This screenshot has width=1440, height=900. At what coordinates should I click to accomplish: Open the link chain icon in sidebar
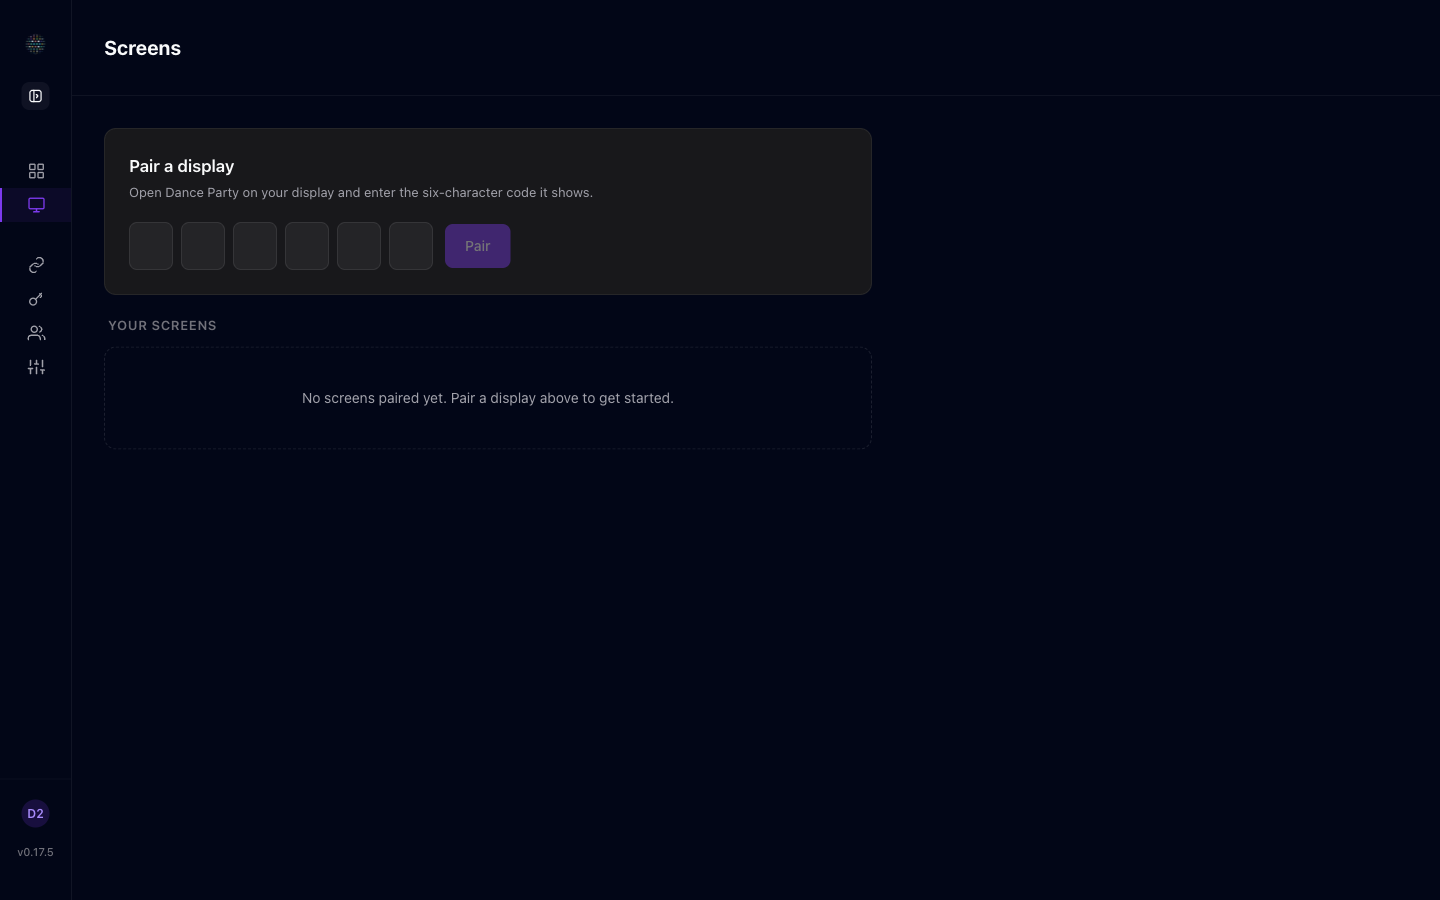(x=36, y=265)
